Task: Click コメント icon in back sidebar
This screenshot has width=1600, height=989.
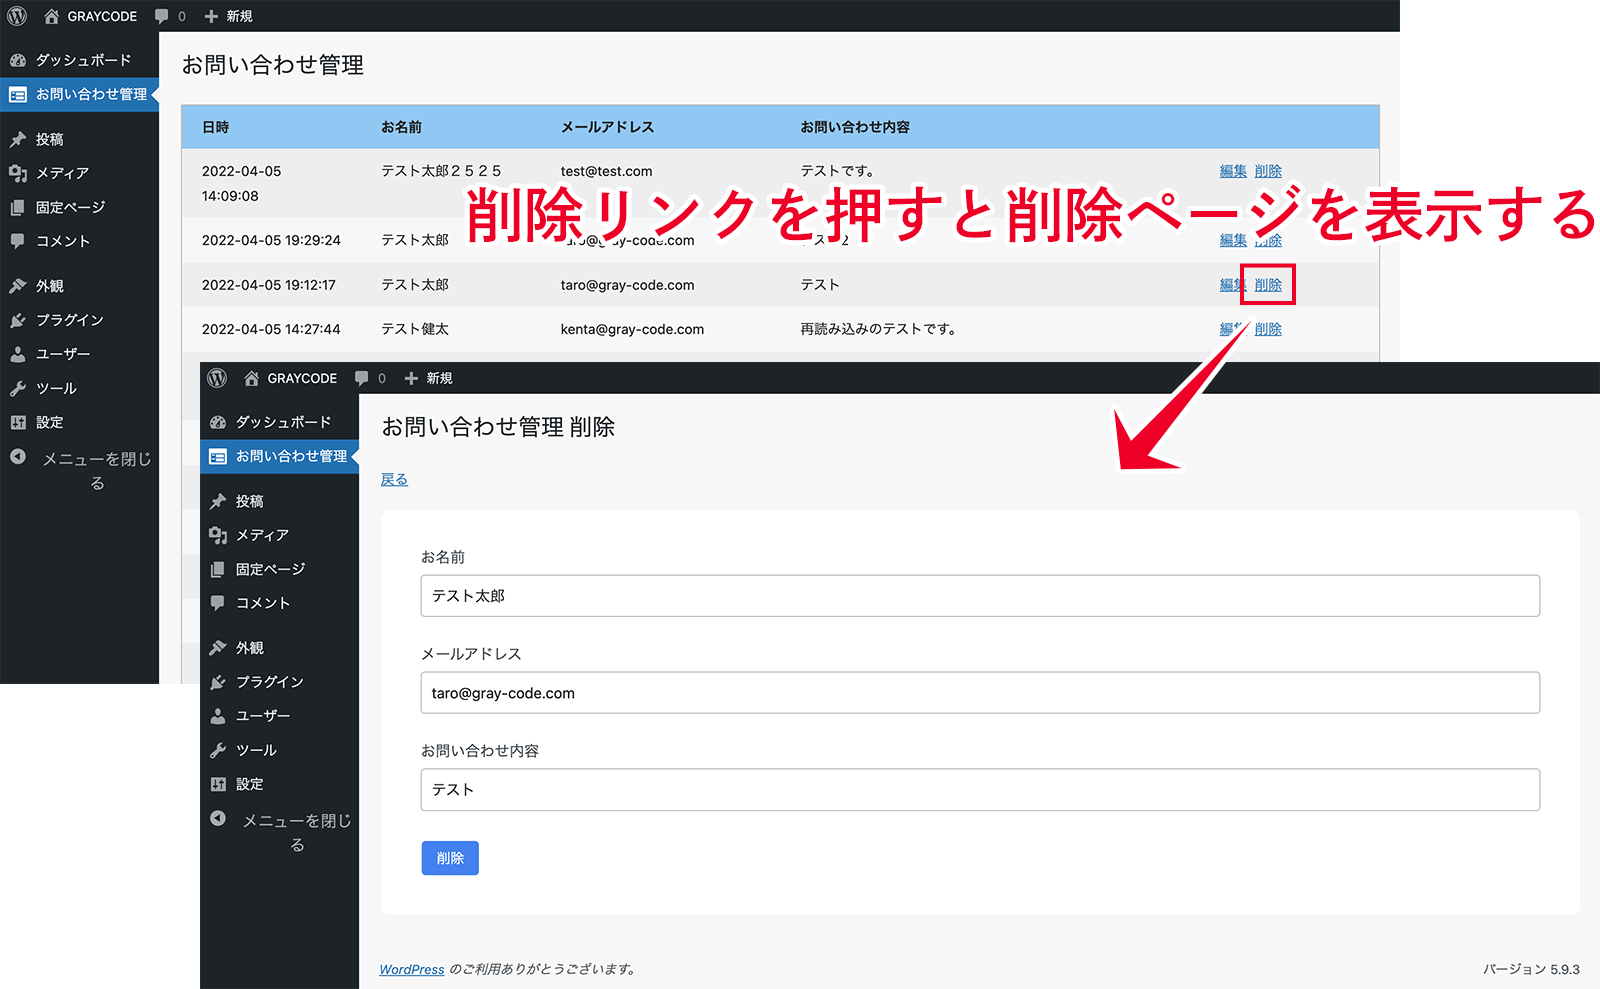Action: pos(18,241)
